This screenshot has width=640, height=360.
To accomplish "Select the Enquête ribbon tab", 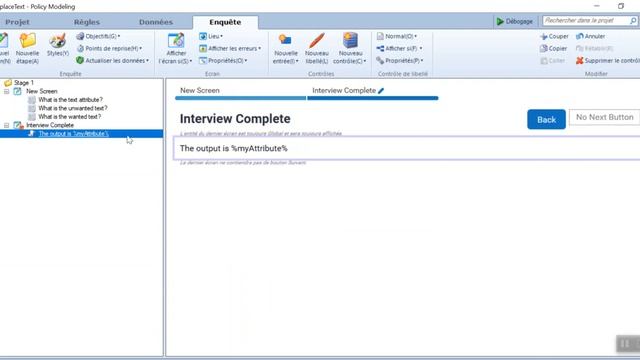I will (225, 22).
